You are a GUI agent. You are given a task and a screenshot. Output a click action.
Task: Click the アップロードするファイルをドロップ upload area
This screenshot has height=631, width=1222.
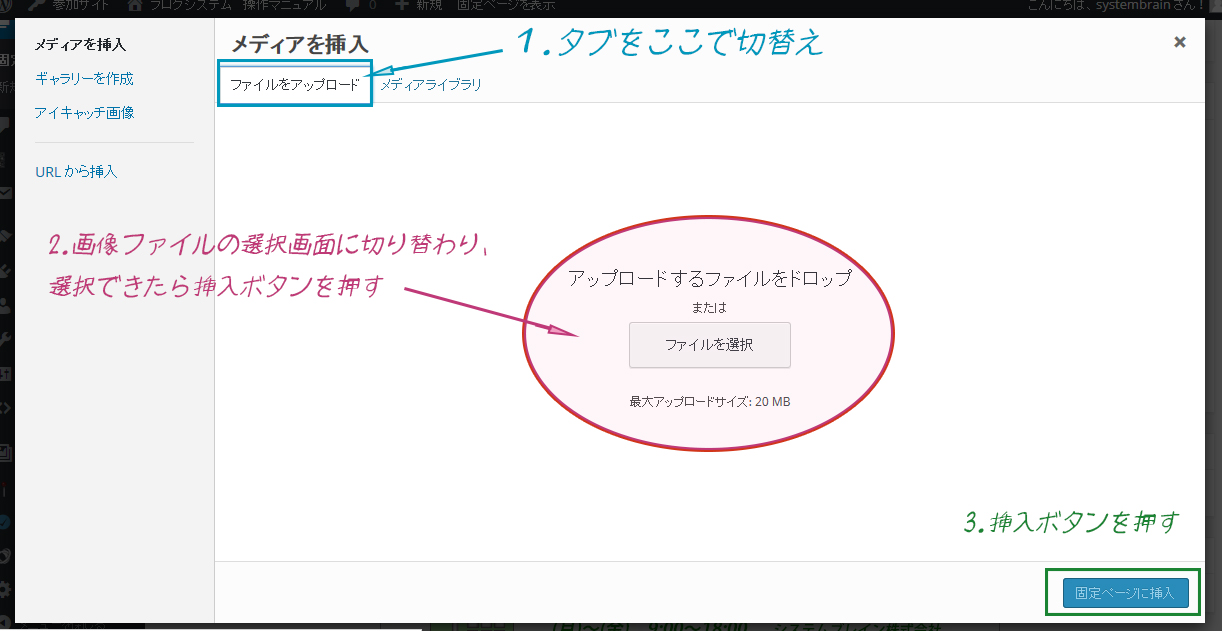tap(709, 278)
